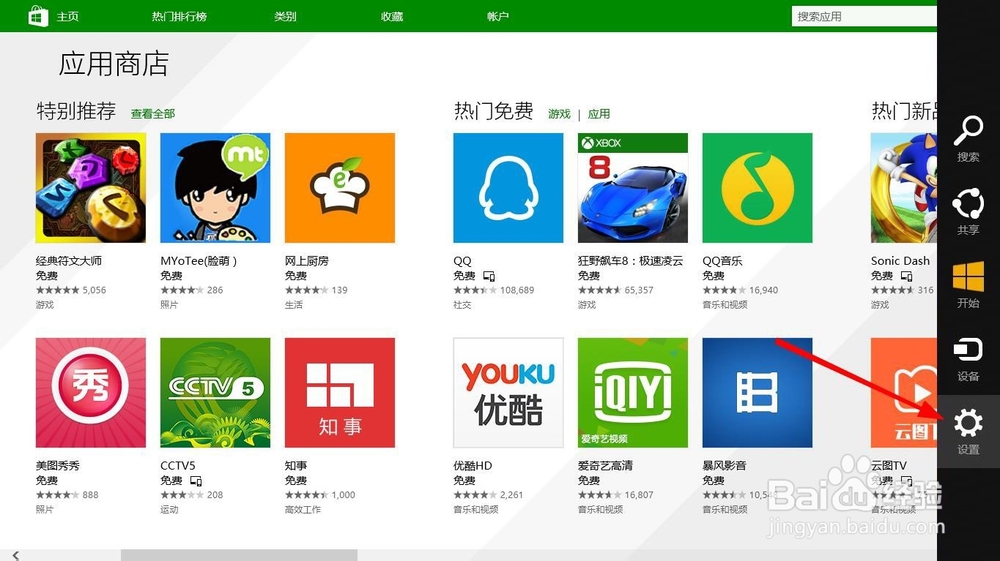The image size is (1000, 561).
Task: Open the MYoTee(脸萌) app tile
Action: (x=215, y=187)
